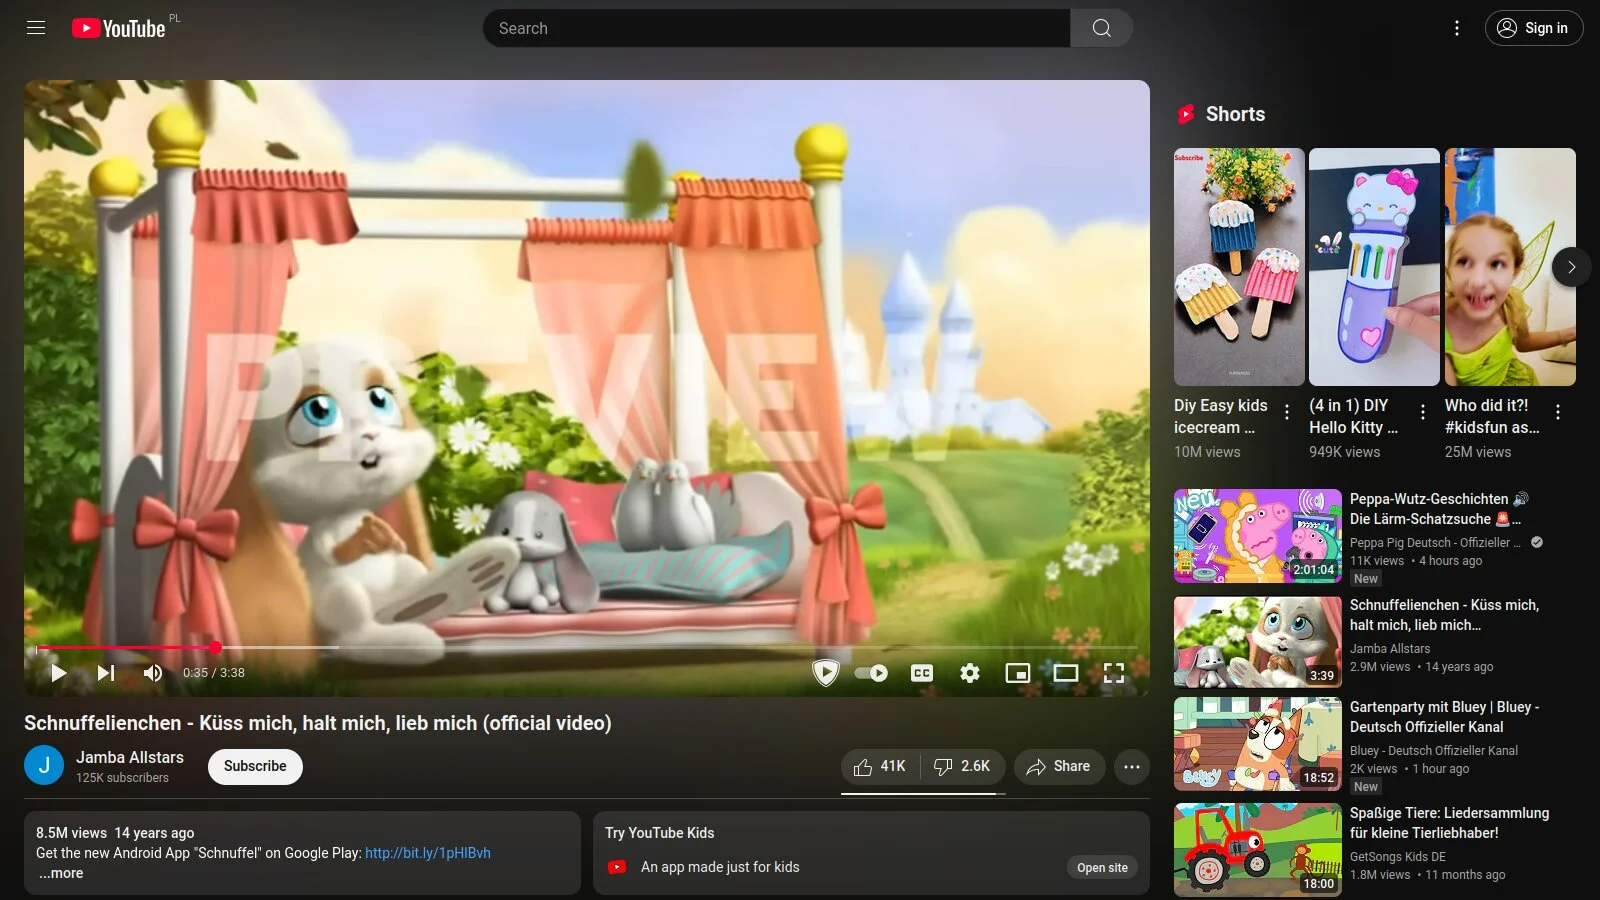Image resolution: width=1600 pixels, height=900 pixels.
Task: Toggle closed captions on
Action: pos(922,673)
